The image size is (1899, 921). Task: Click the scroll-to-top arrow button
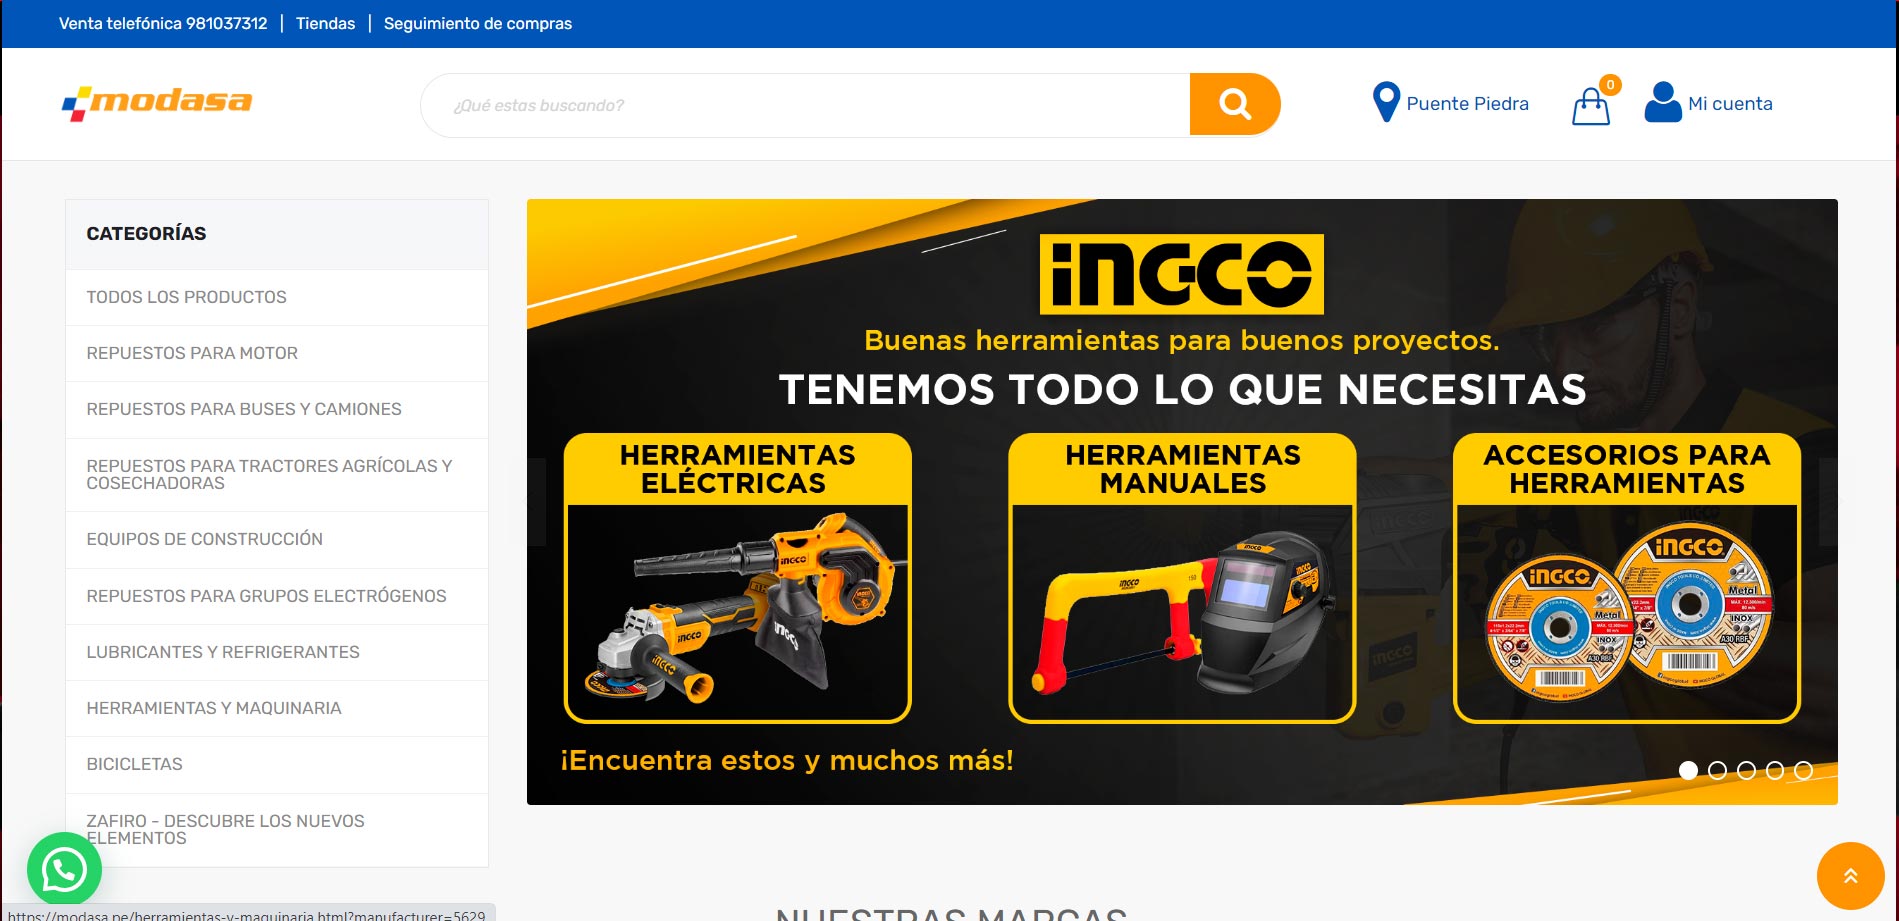(1851, 876)
